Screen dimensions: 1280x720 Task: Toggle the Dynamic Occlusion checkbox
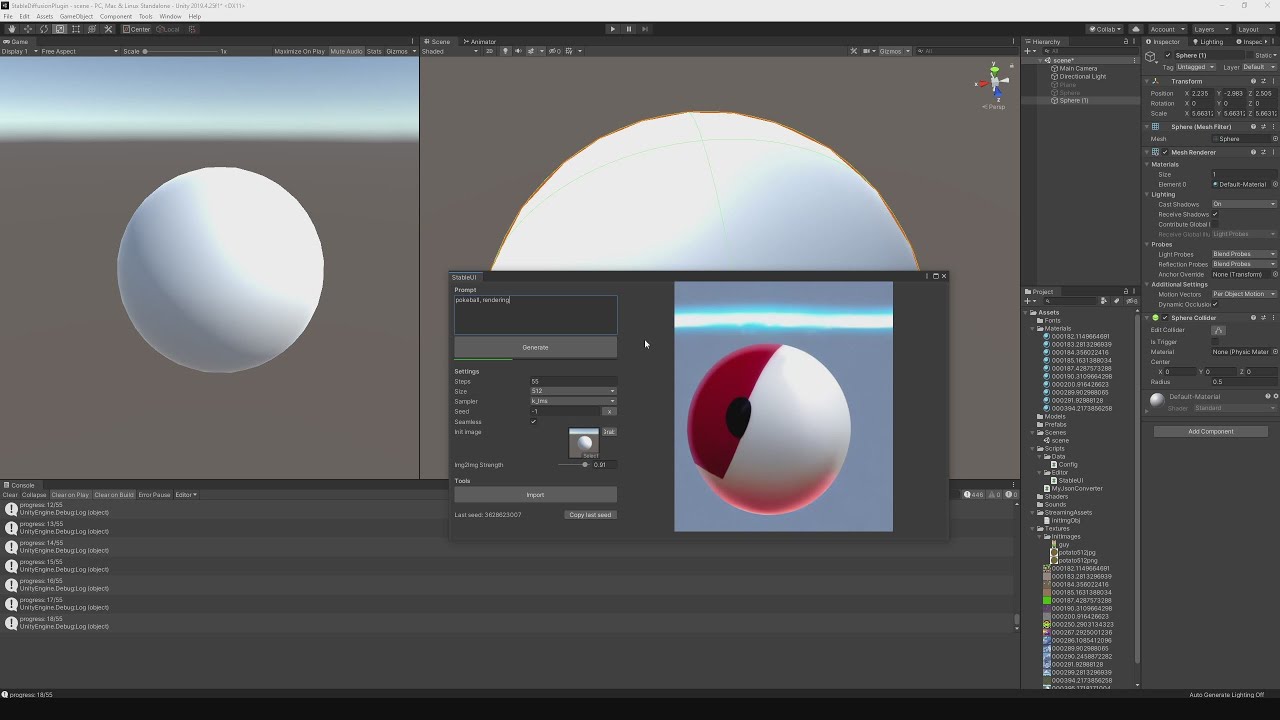pyautogui.click(x=1215, y=304)
